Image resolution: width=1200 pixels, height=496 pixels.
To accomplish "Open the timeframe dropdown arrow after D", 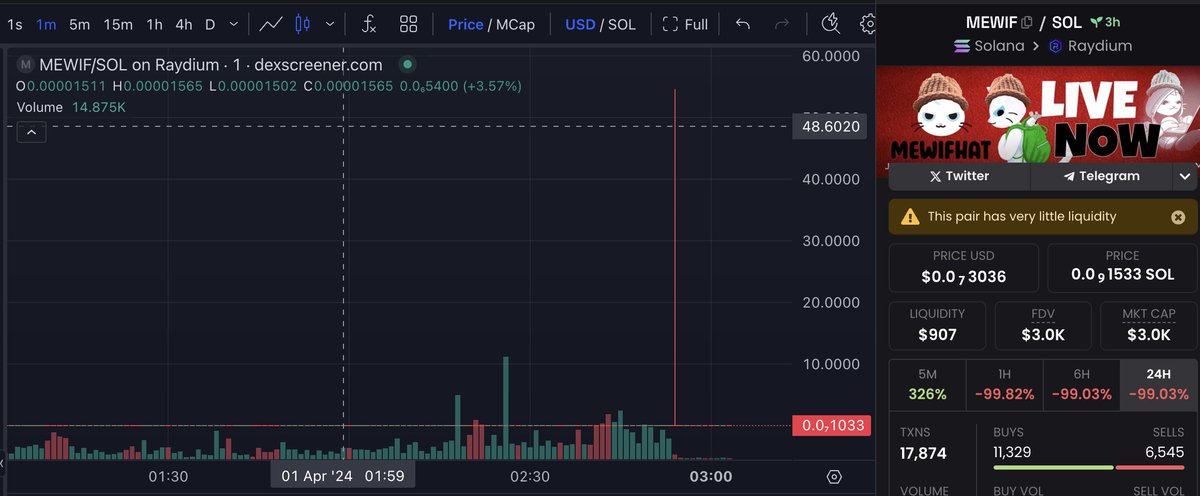I will [x=233, y=24].
